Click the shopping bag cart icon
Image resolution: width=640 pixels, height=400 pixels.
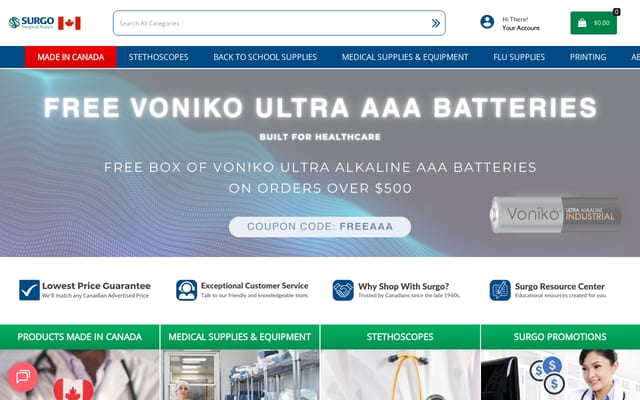coord(582,23)
